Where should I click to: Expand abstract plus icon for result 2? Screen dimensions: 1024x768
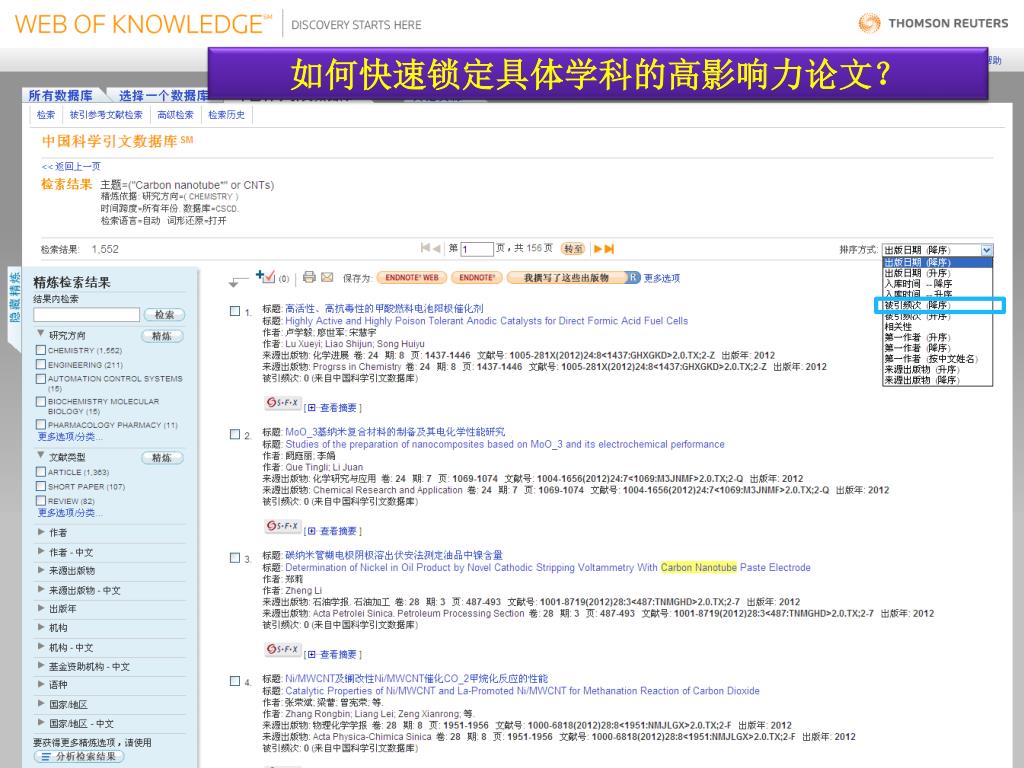click(x=312, y=531)
